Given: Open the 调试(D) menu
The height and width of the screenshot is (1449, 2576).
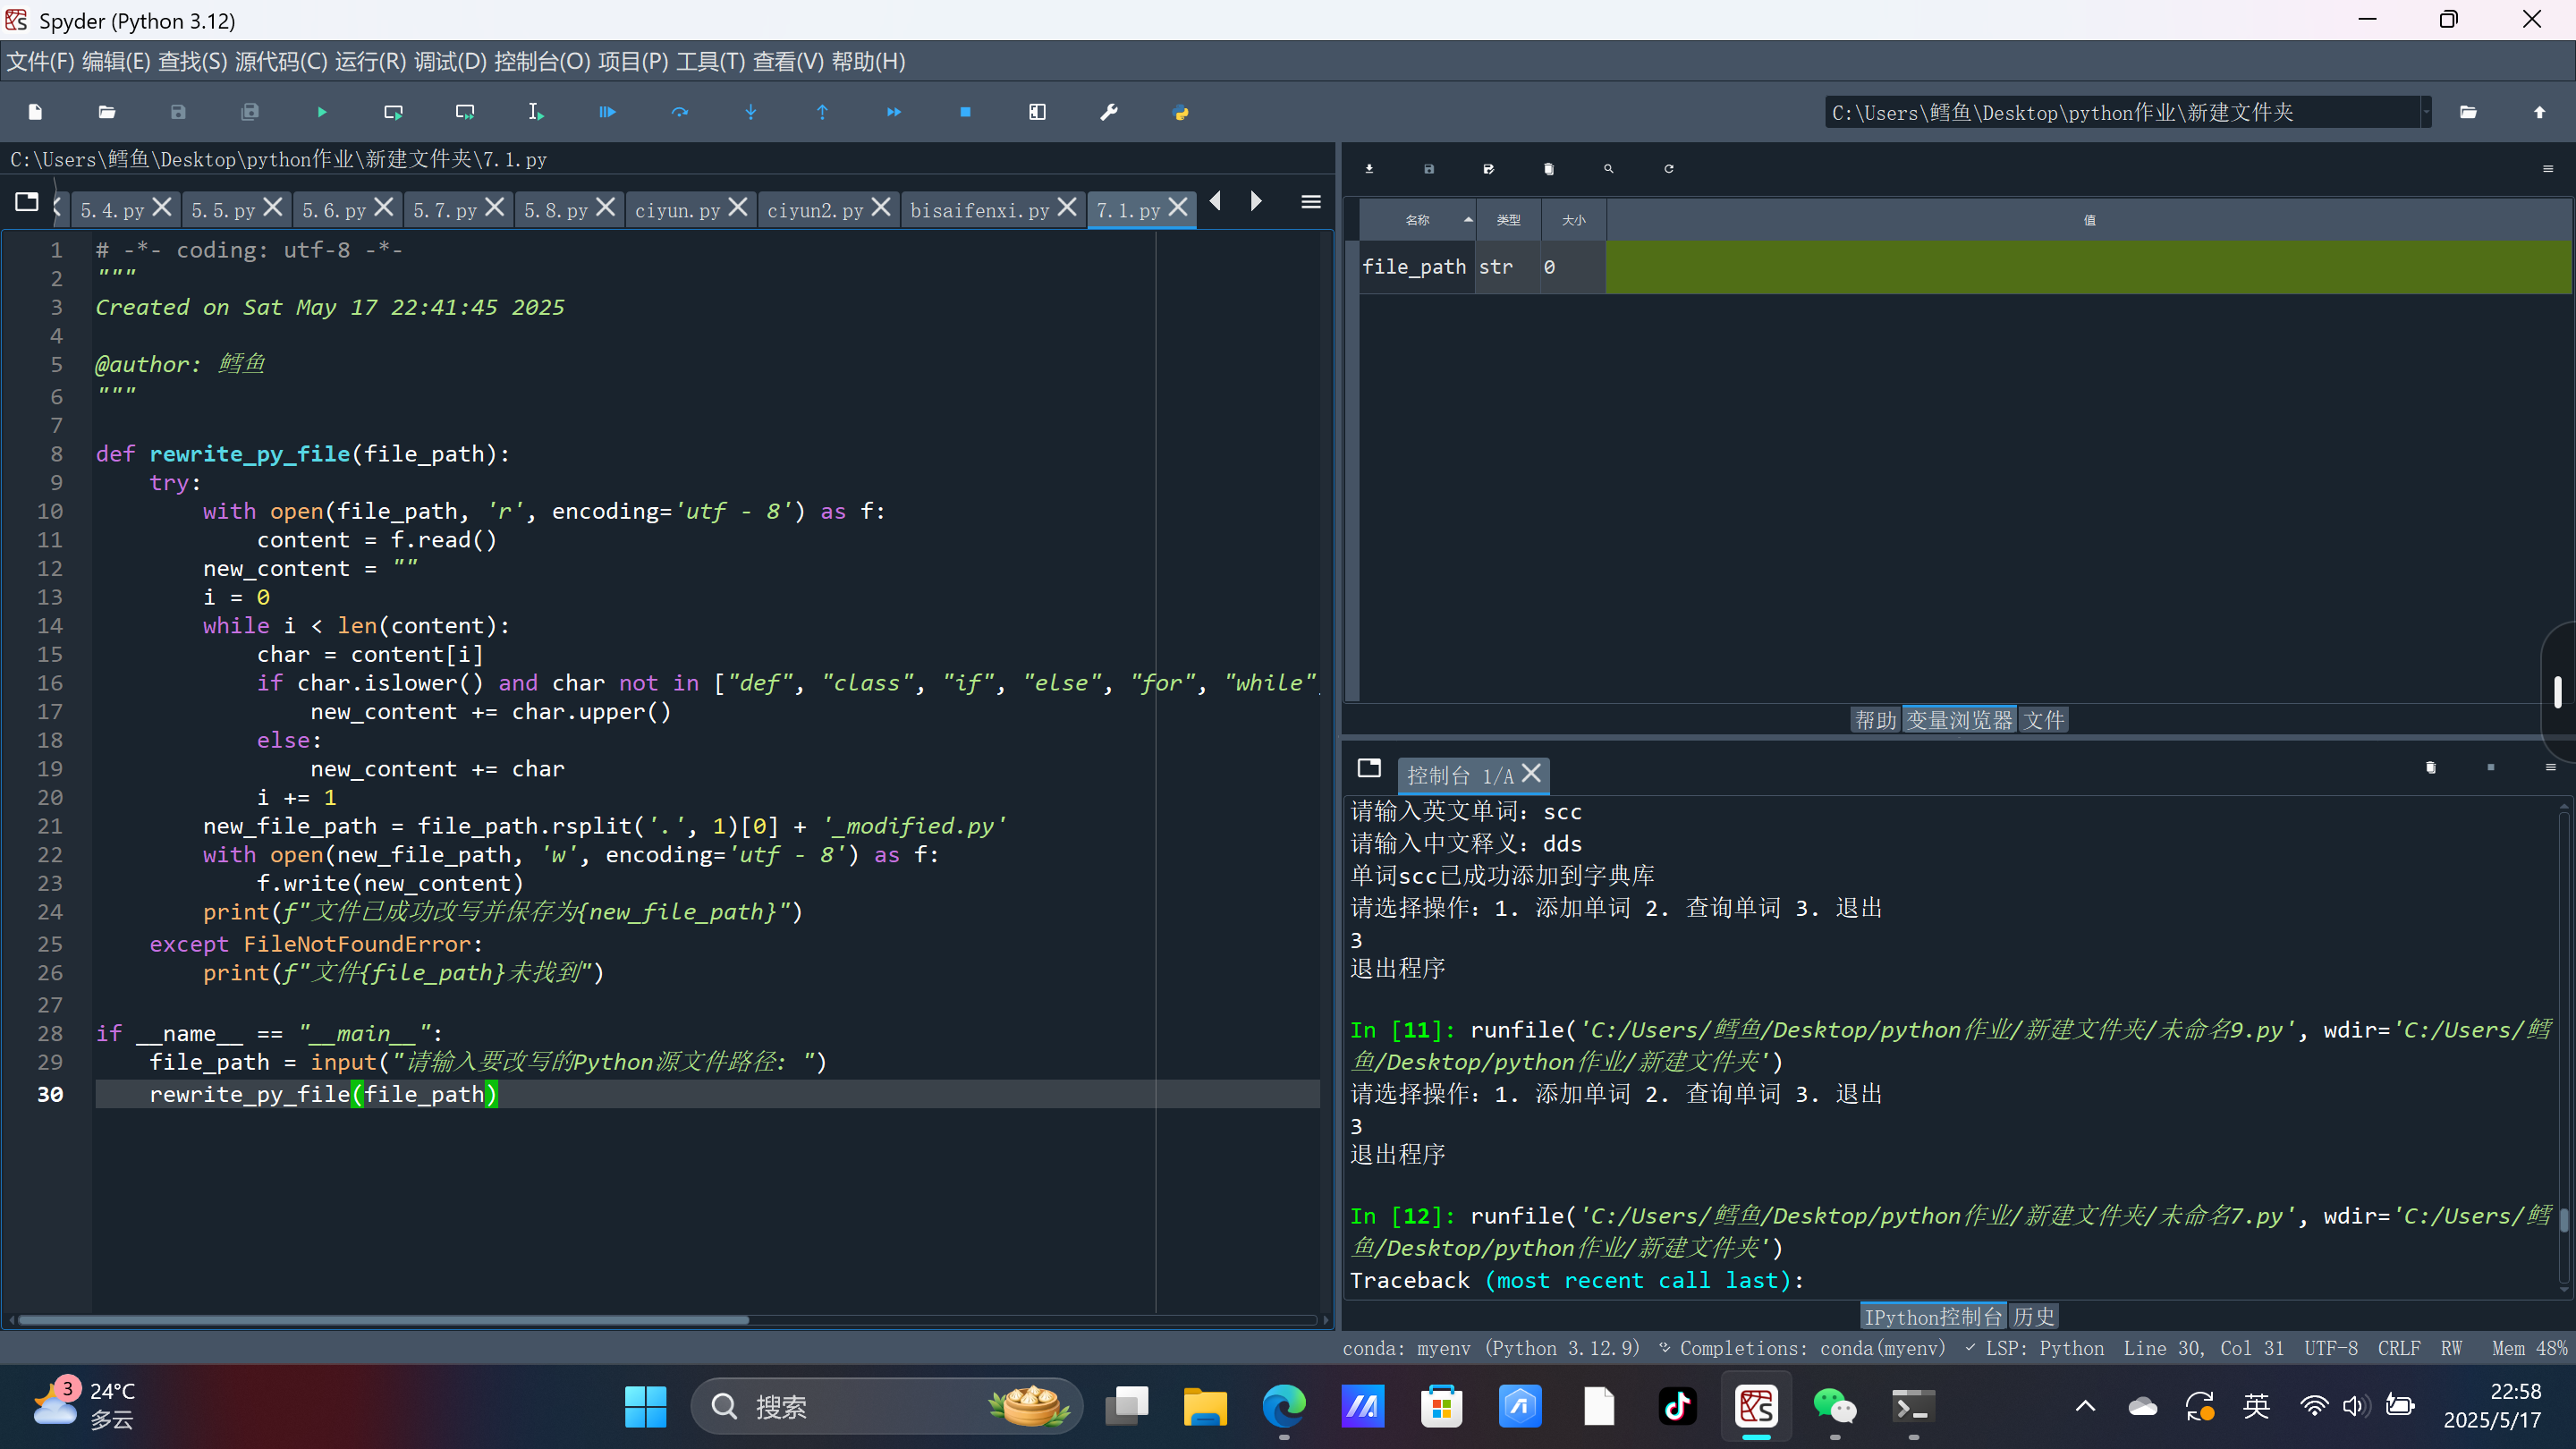Looking at the screenshot, I should coord(450,62).
